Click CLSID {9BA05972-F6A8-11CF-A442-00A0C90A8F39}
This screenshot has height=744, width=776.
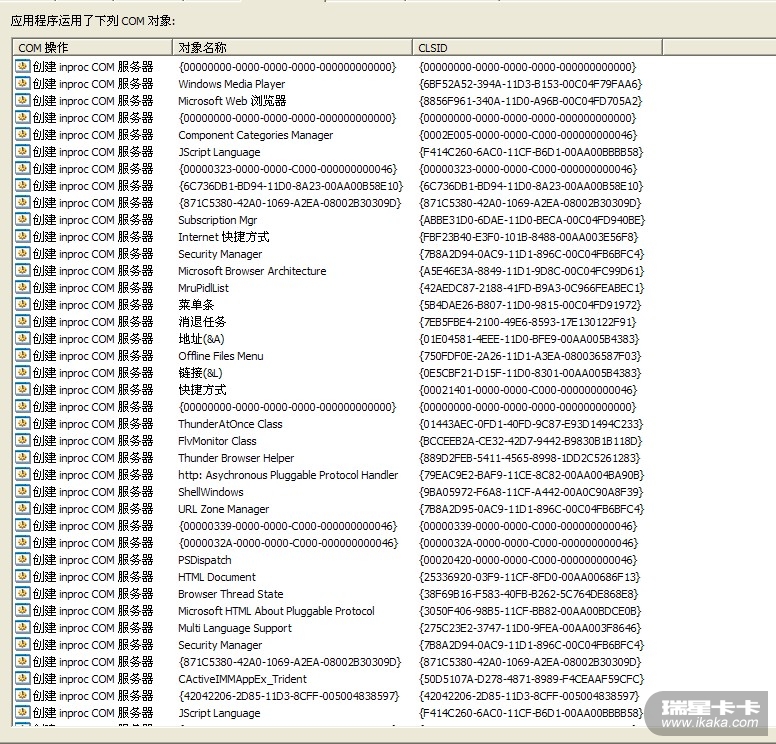click(x=531, y=492)
